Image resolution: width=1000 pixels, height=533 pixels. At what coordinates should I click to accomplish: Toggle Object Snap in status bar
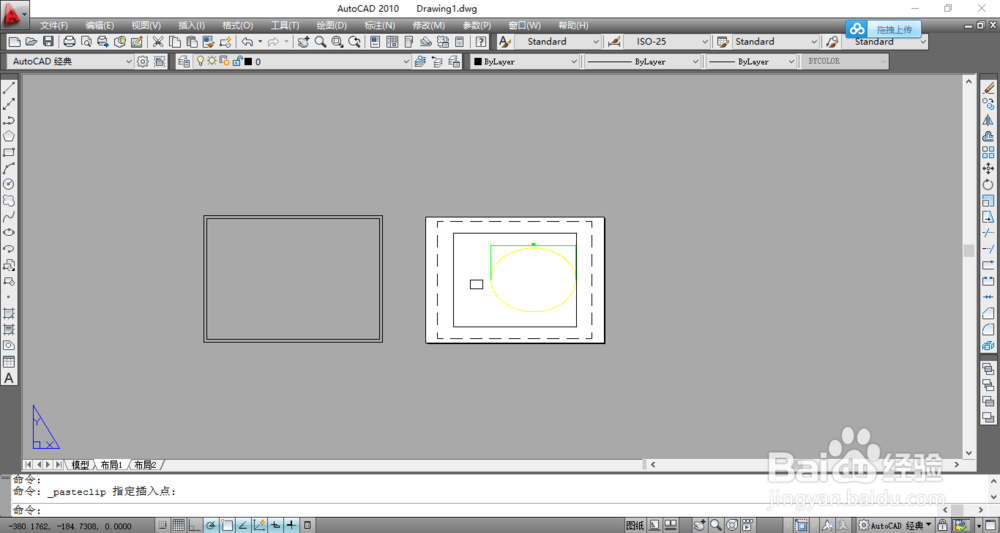[x=227, y=525]
